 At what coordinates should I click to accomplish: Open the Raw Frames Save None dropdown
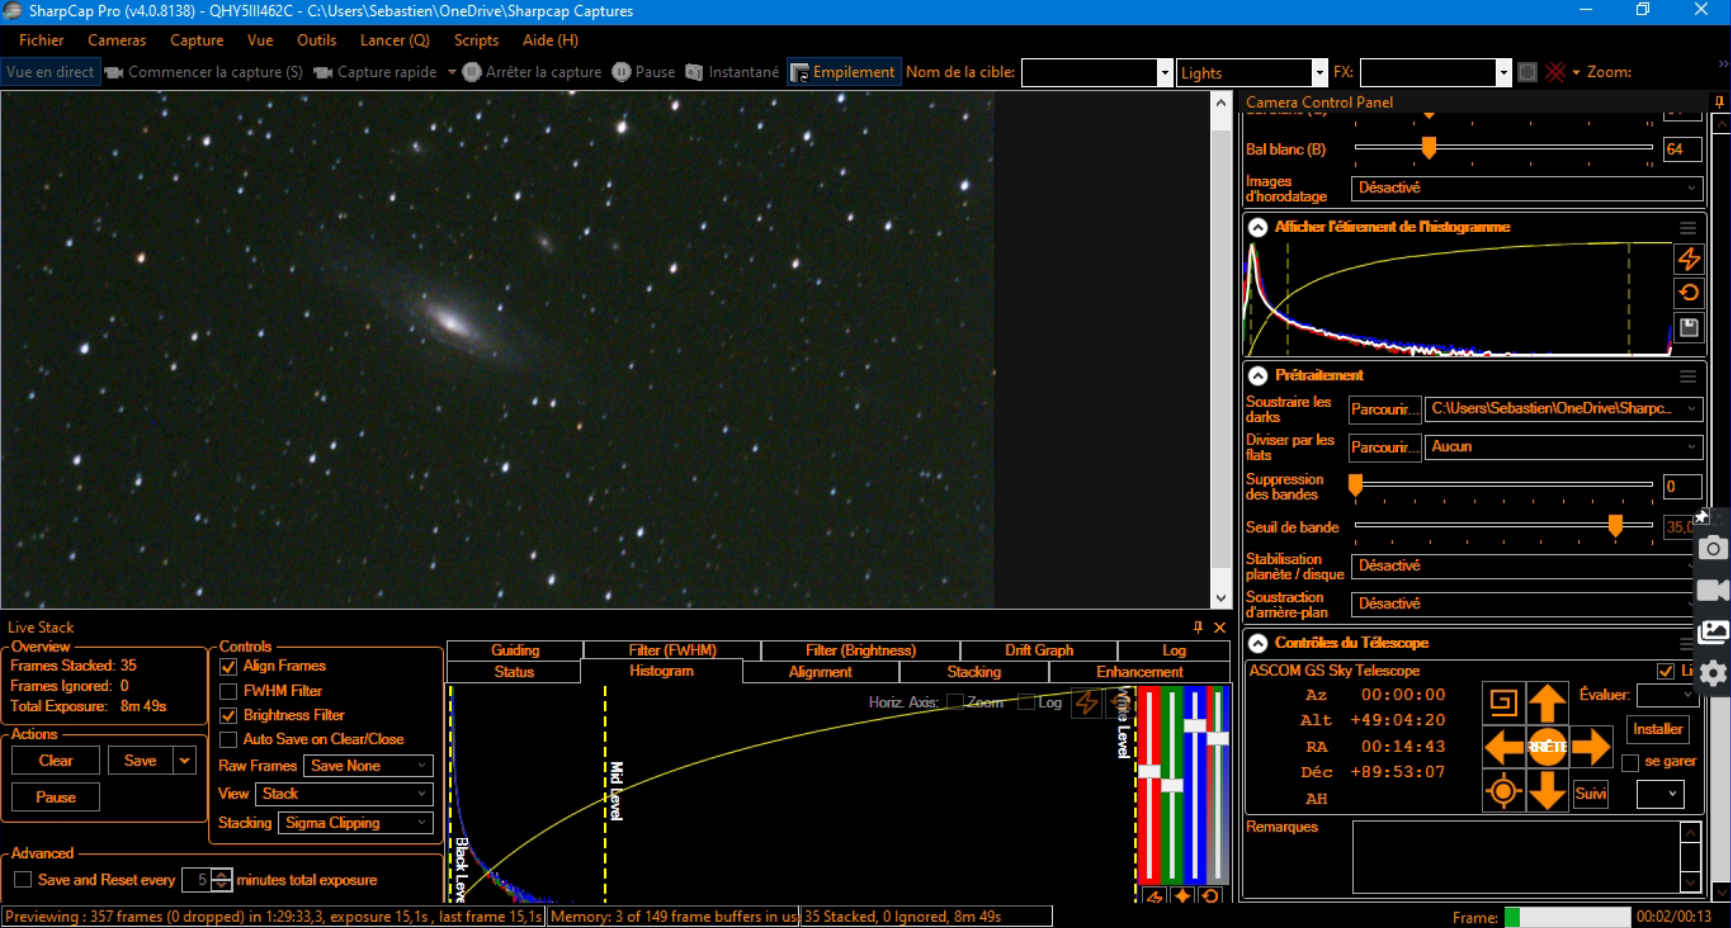[x=368, y=766]
